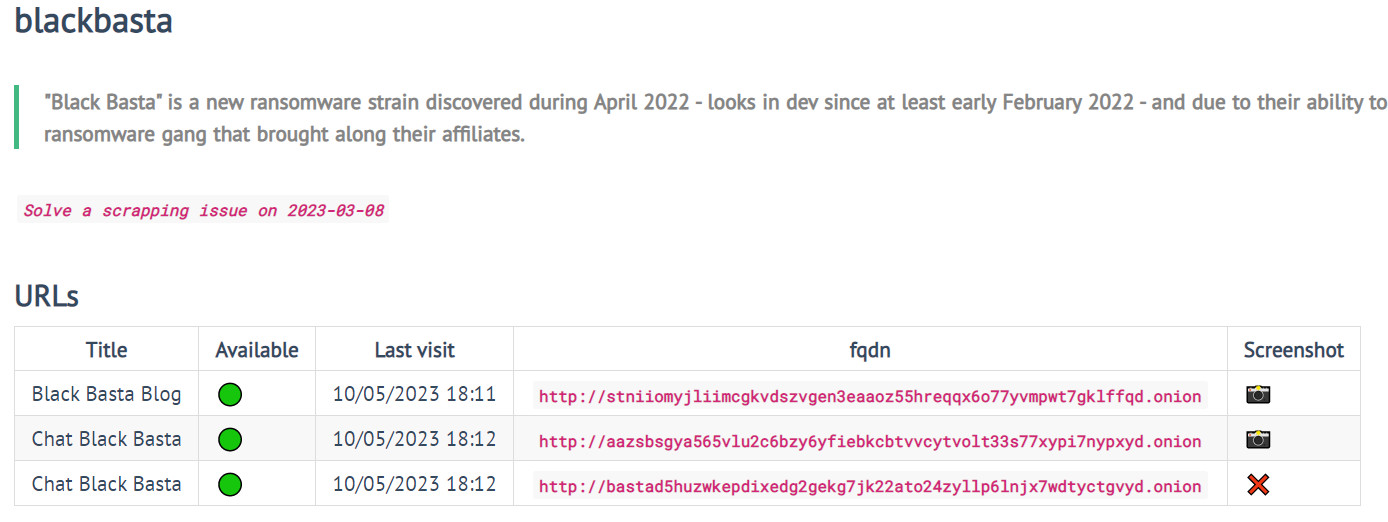This screenshot has width=1388, height=522.
Task: Select the Black Basta Blog title cell
Action: click(107, 394)
